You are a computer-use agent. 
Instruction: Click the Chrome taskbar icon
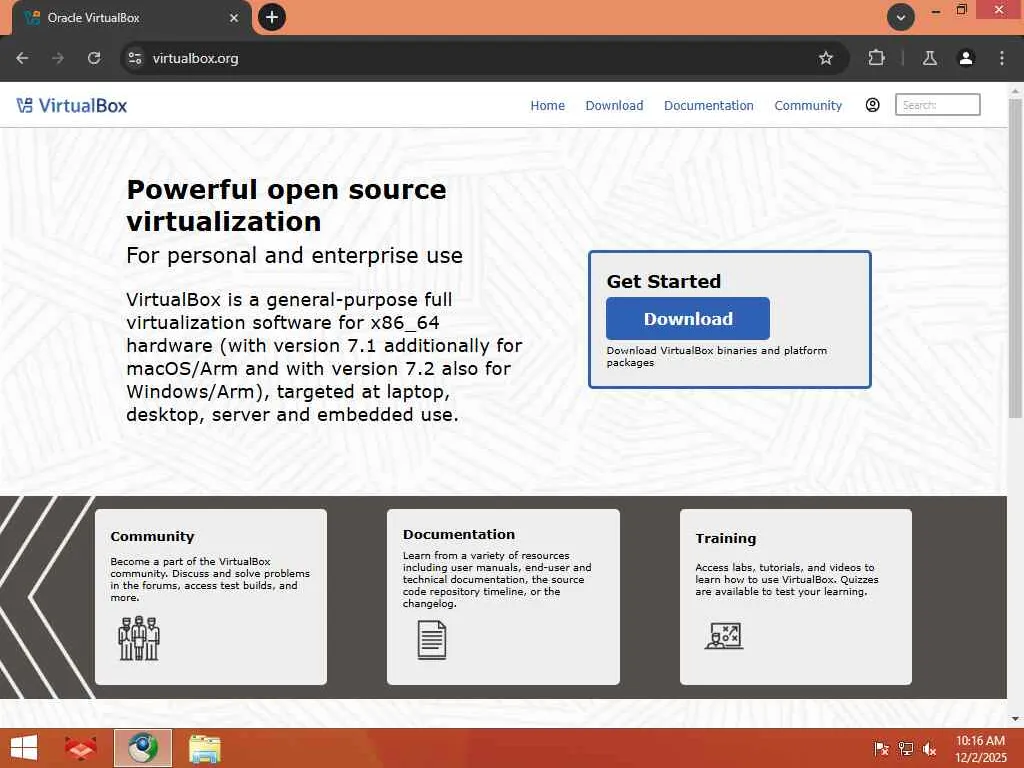click(x=143, y=748)
